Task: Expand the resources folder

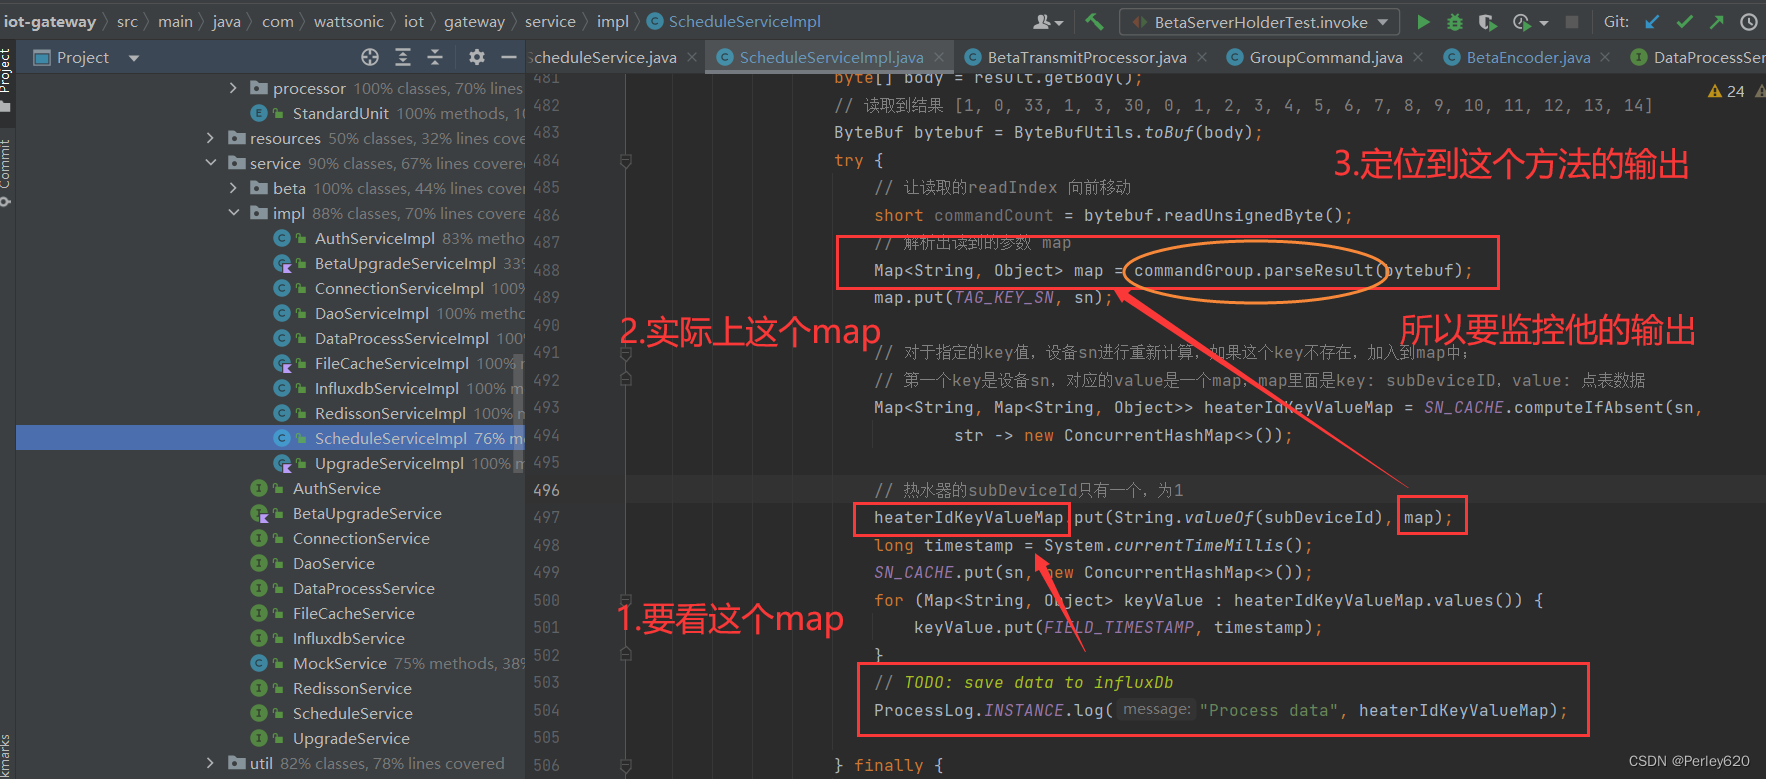Action: (210, 138)
